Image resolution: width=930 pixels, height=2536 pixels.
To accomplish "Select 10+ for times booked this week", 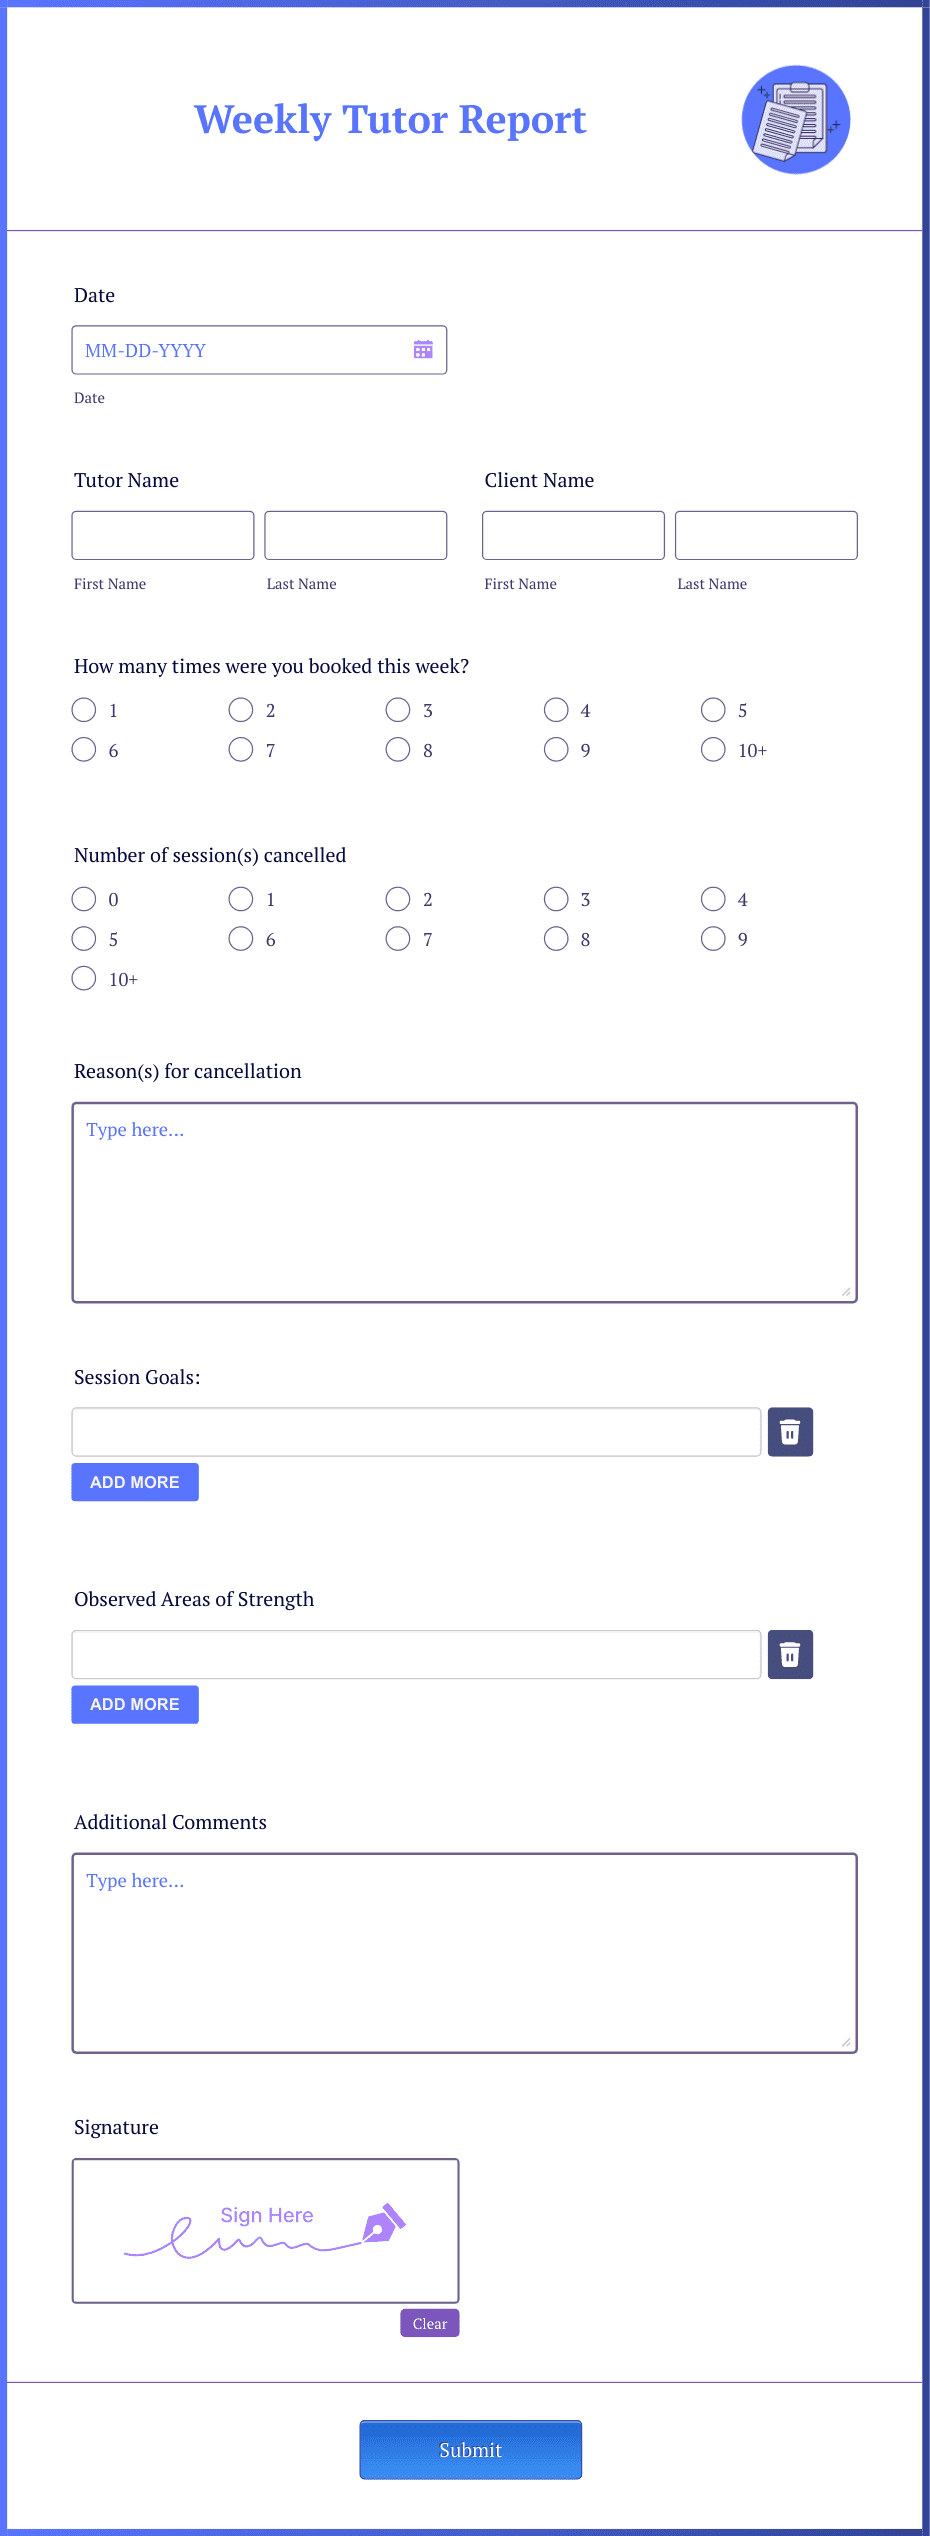I will [714, 749].
